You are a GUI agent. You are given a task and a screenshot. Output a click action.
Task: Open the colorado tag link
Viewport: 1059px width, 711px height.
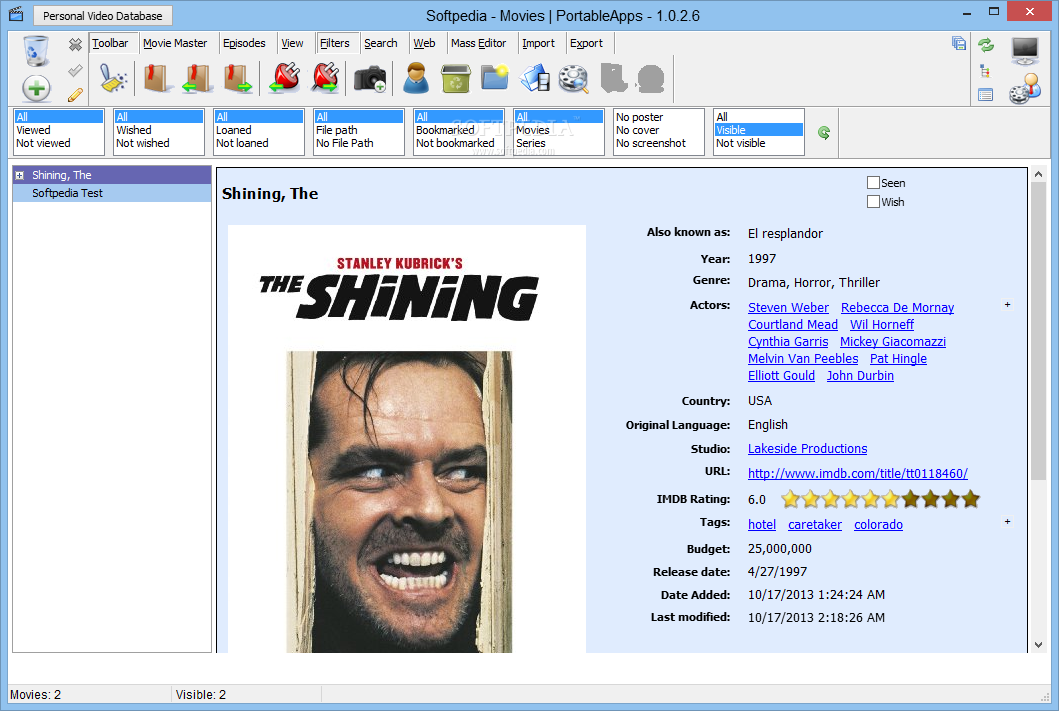click(x=878, y=525)
